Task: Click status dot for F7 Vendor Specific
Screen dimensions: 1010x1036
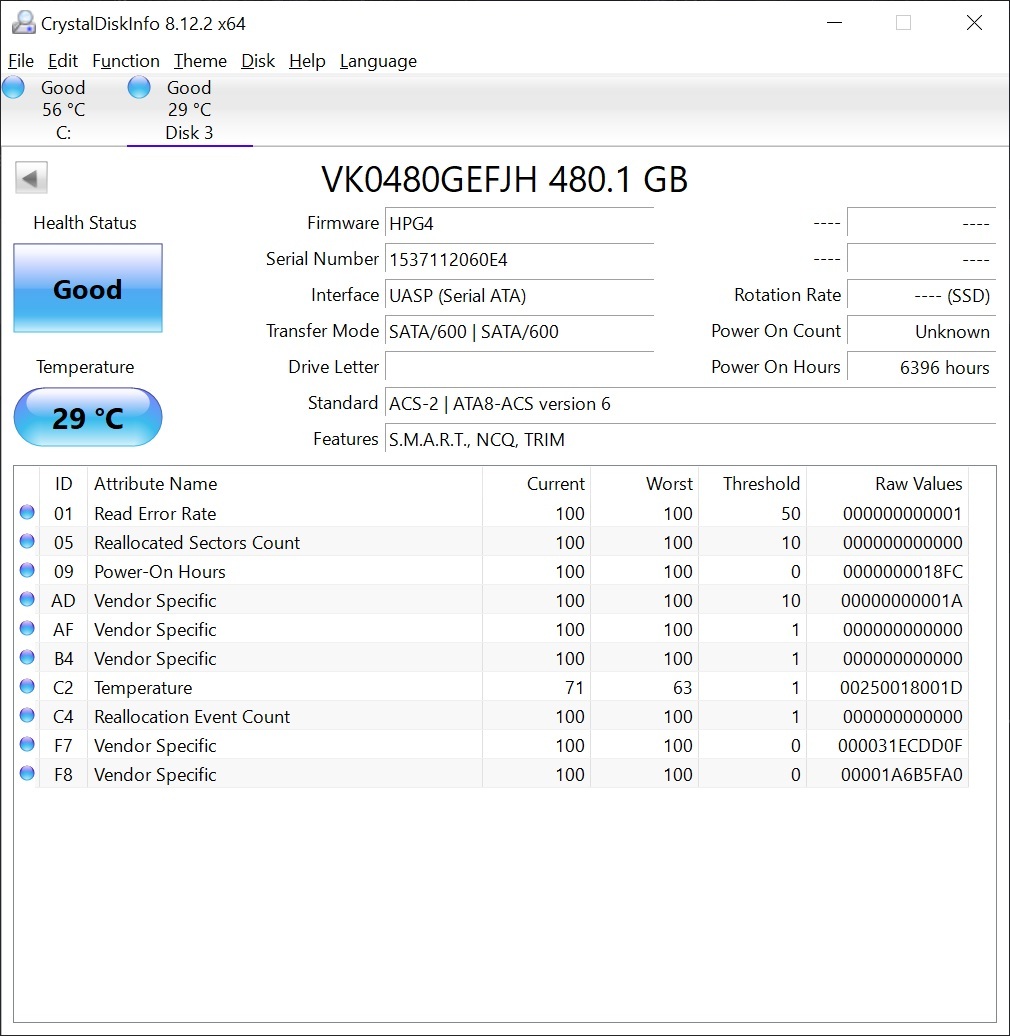Action: point(27,744)
